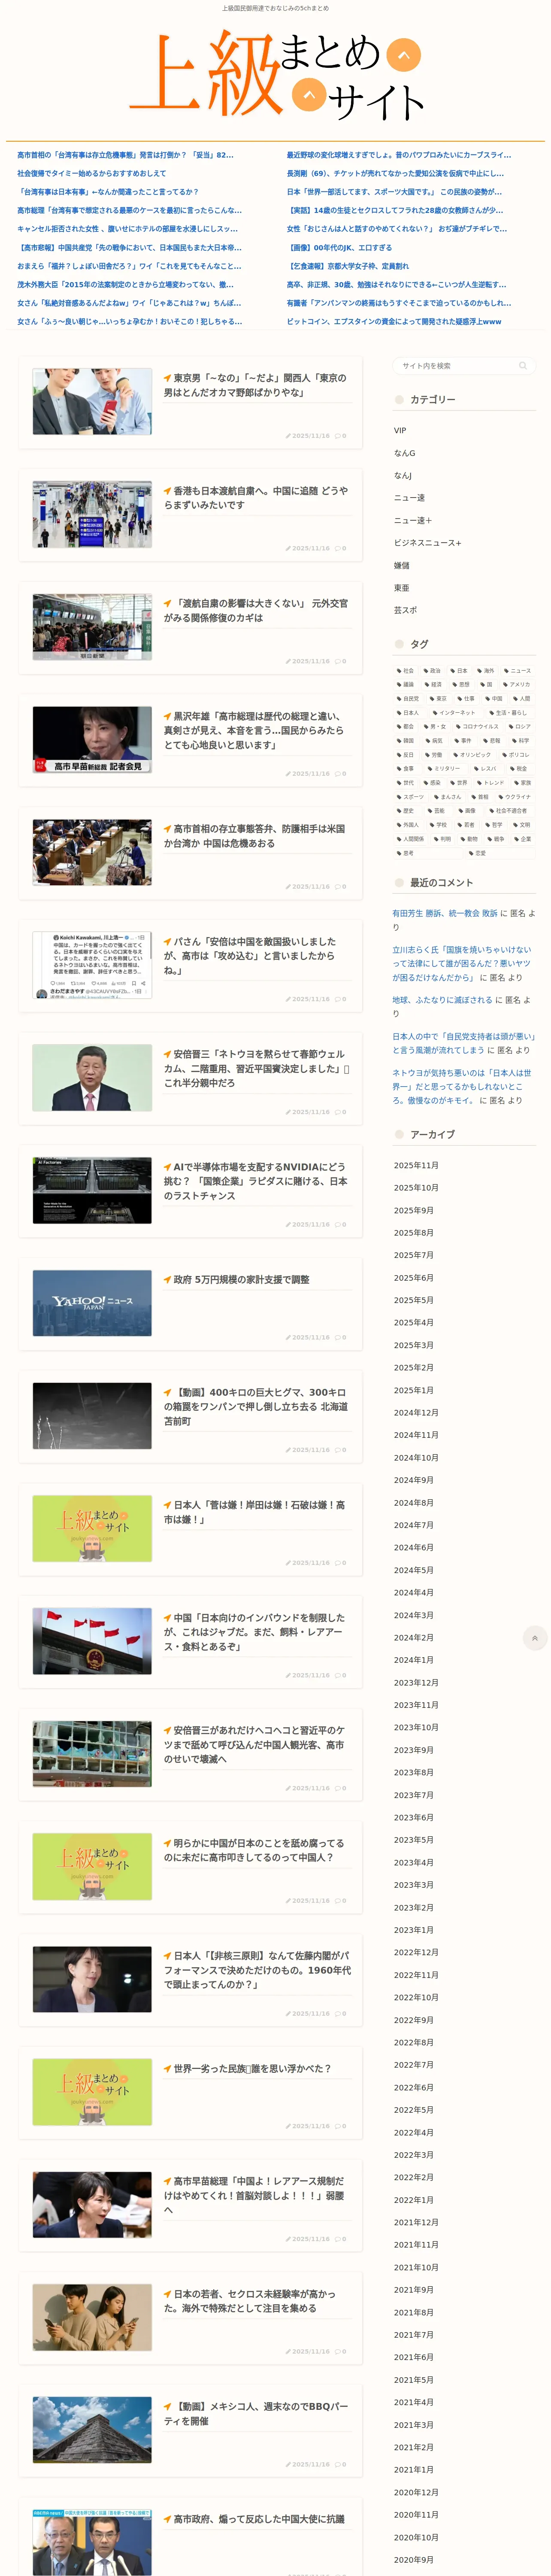This screenshot has width=551, height=2576.
Task: Open the ウクライナ tag
Action: click(515, 797)
